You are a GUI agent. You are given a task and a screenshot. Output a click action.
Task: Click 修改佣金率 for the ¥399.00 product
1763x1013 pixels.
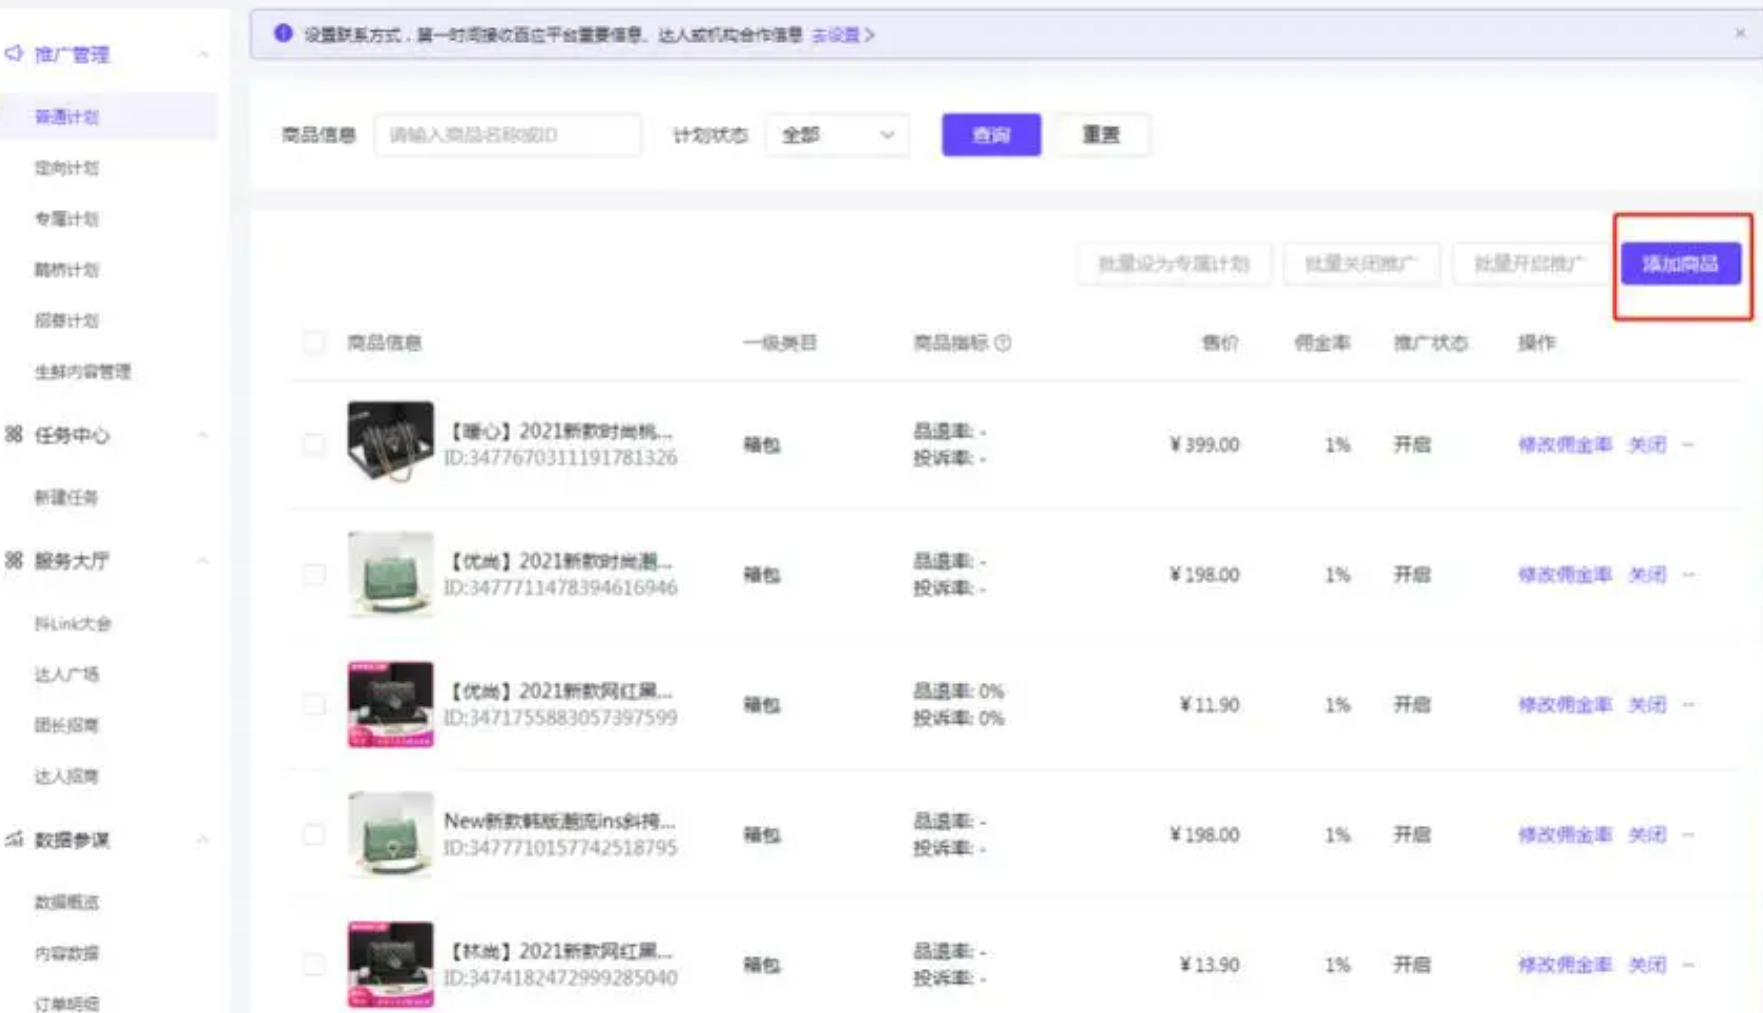(1565, 445)
